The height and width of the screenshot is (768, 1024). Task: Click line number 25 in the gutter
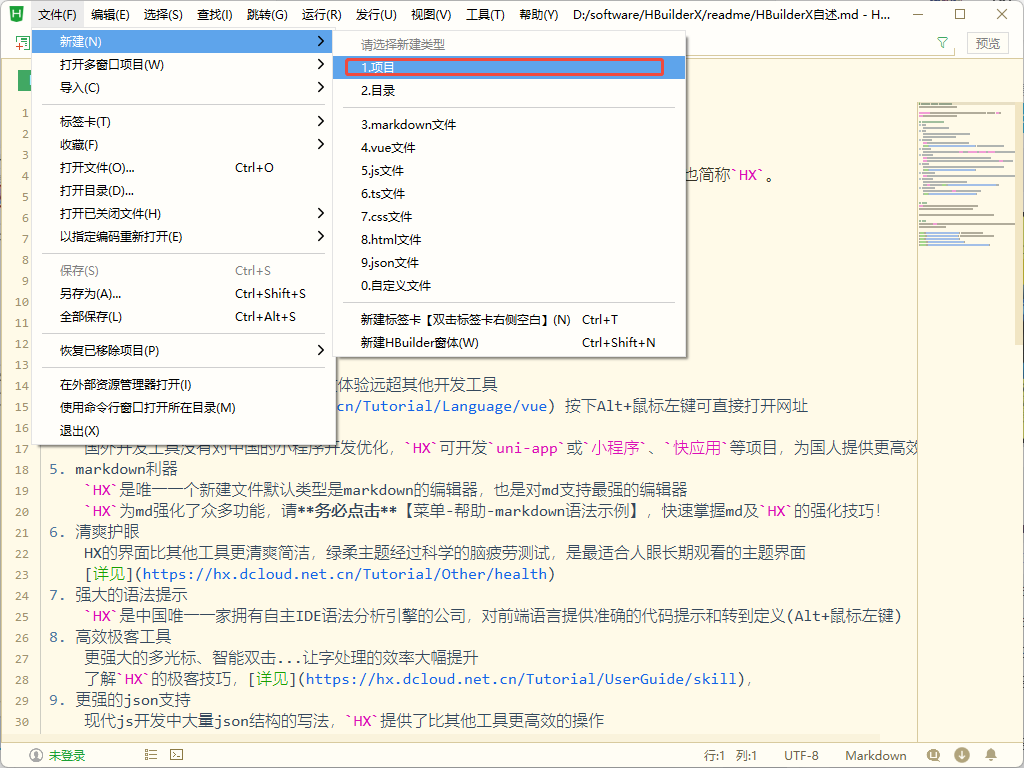[x=22, y=616]
